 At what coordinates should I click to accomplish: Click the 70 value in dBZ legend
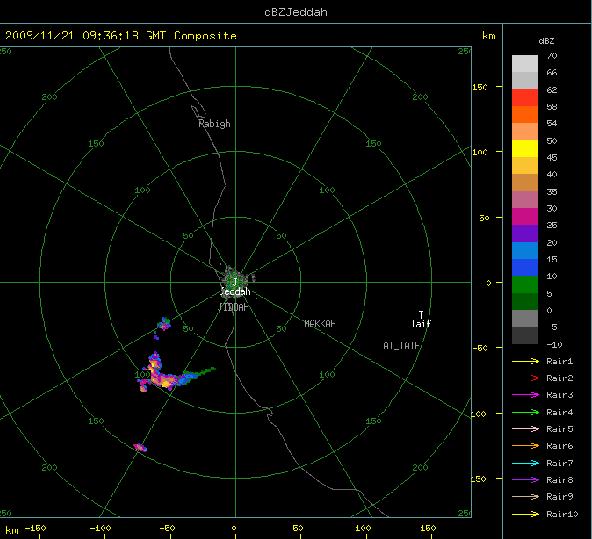552,56
